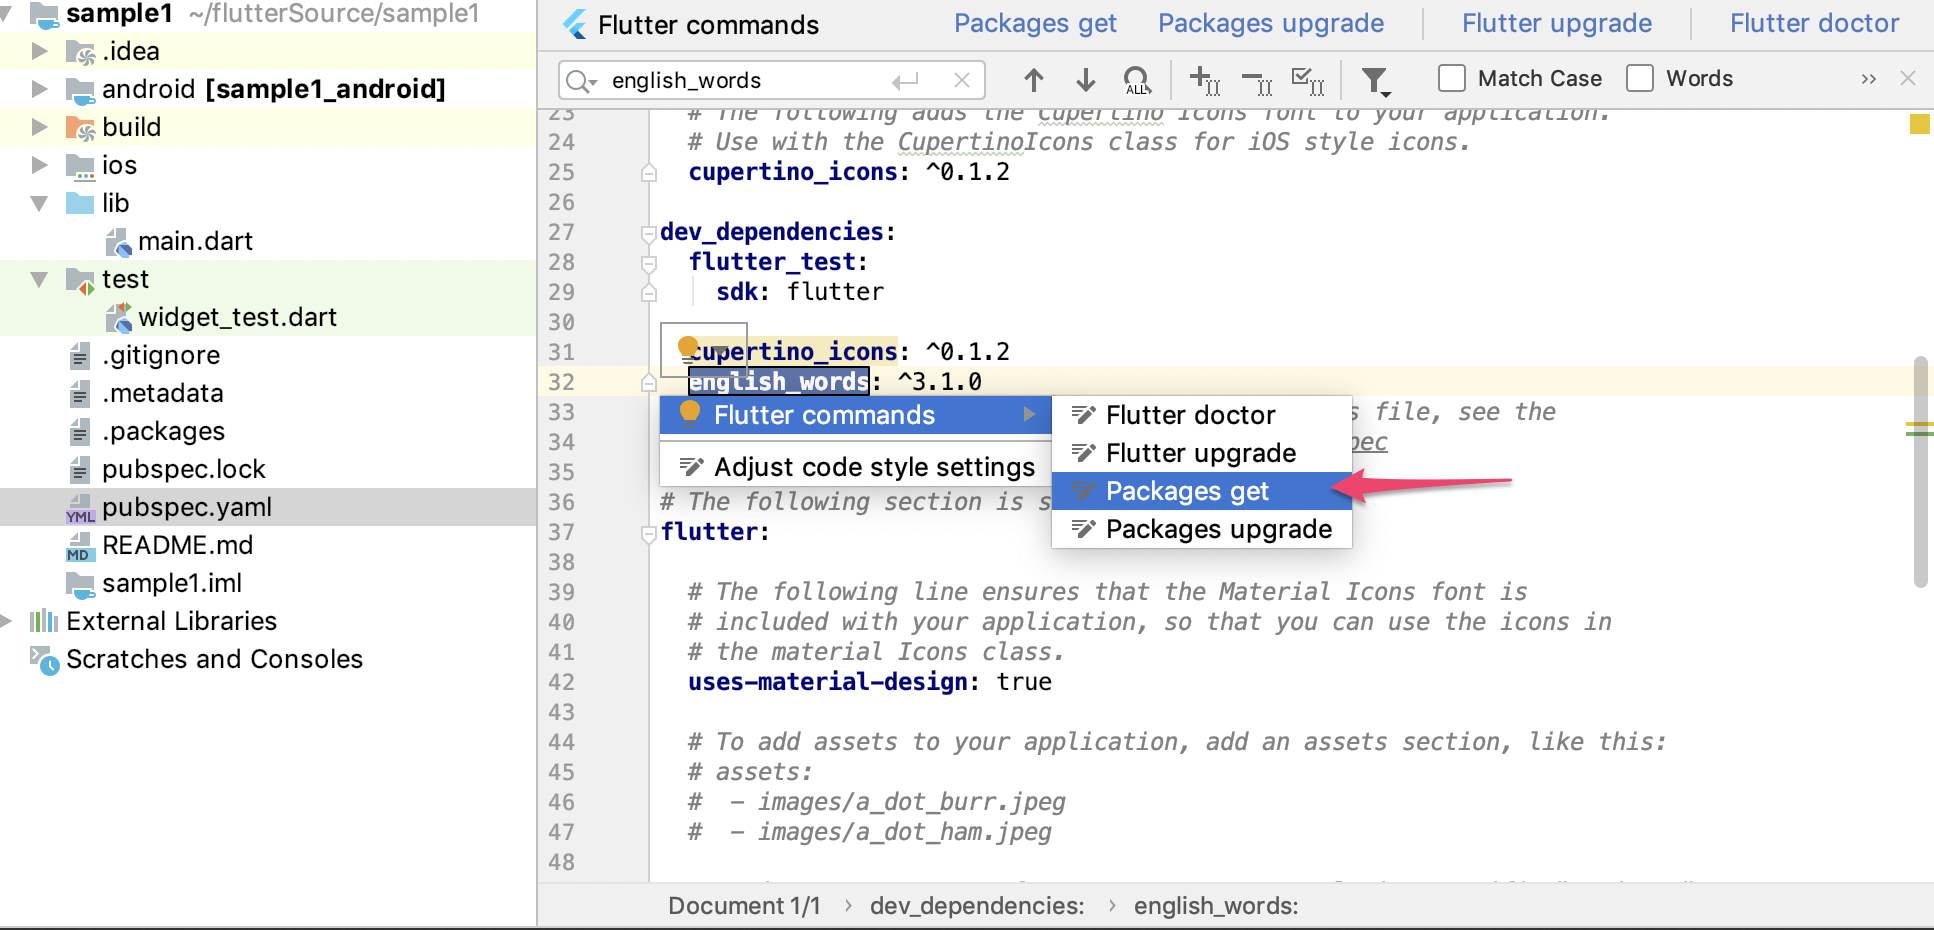Viewport: 1934px width, 930px height.
Task: Click the next occurrence down arrow
Action: 1086,79
